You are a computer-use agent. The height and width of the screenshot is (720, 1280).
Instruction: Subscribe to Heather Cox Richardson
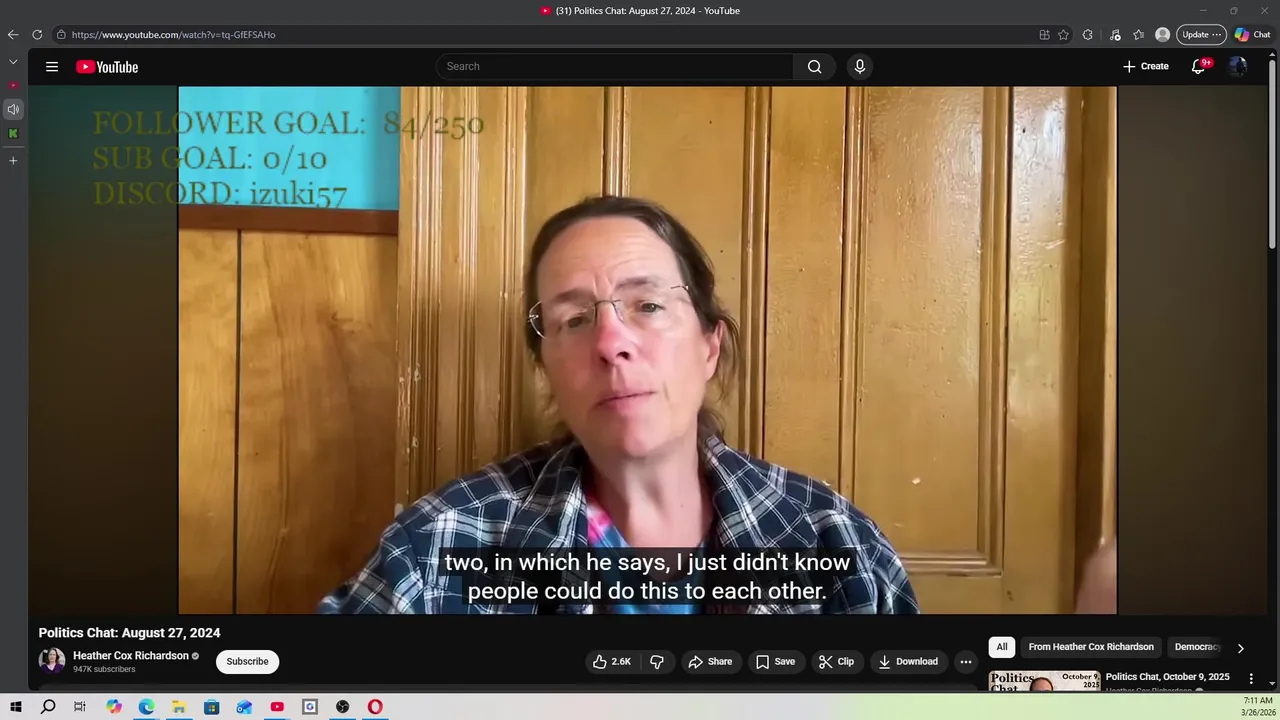click(247, 662)
